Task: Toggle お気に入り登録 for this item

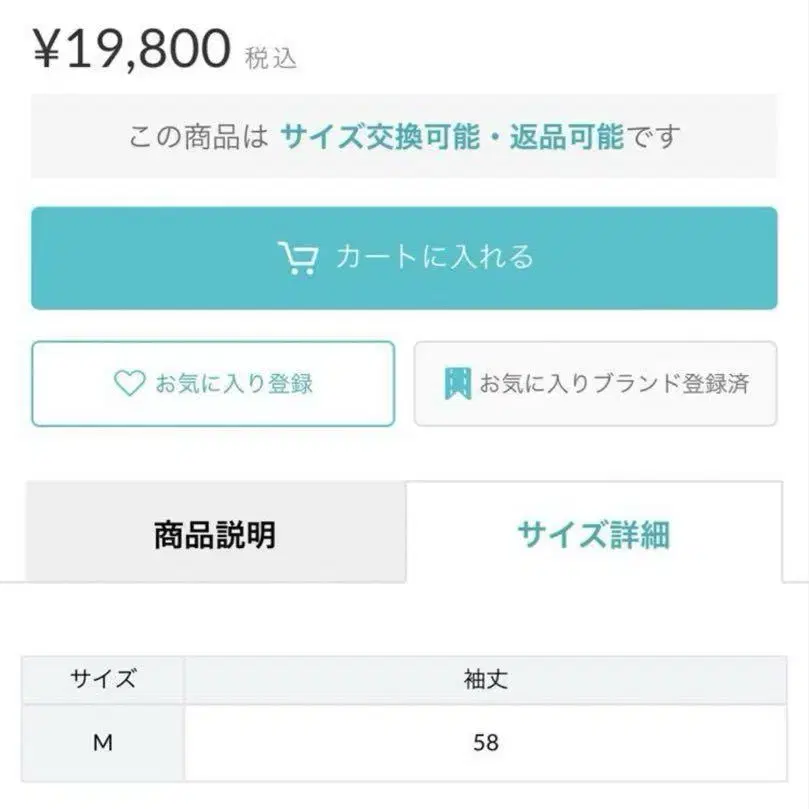Action: pos(213,384)
